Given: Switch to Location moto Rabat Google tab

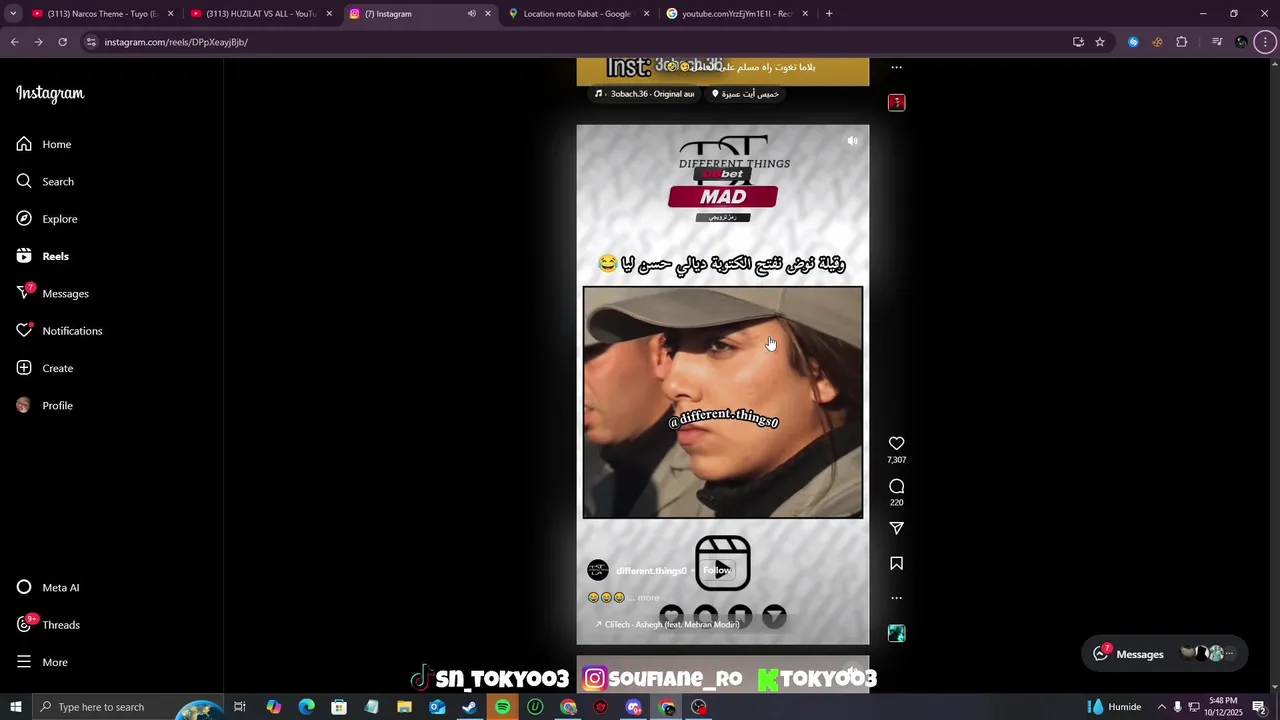Looking at the screenshot, I should coord(579,14).
